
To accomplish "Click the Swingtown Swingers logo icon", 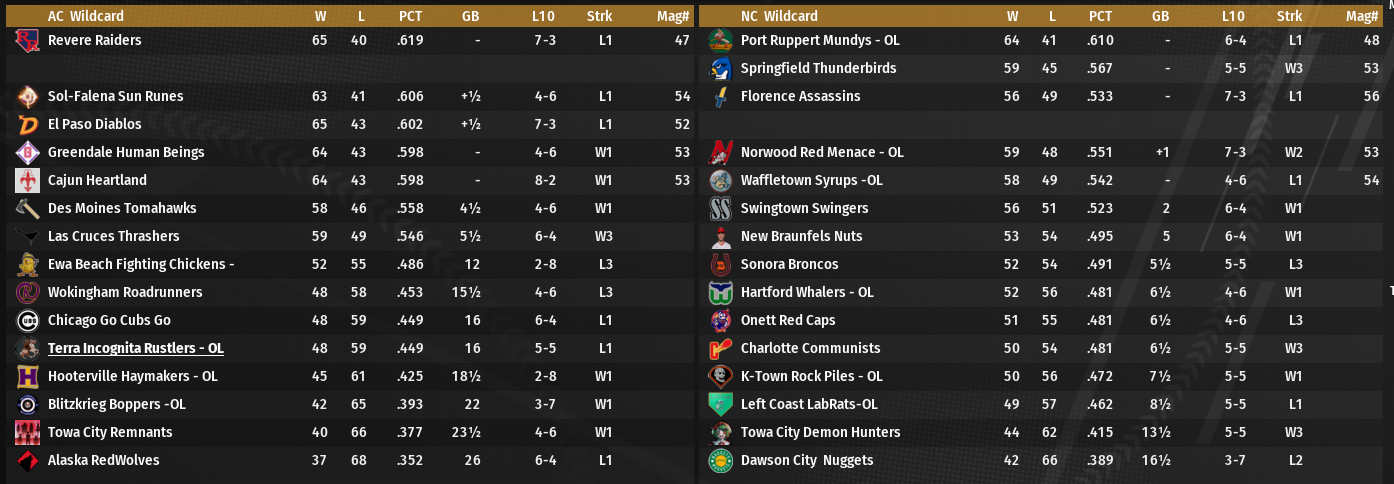I will pos(720,209).
